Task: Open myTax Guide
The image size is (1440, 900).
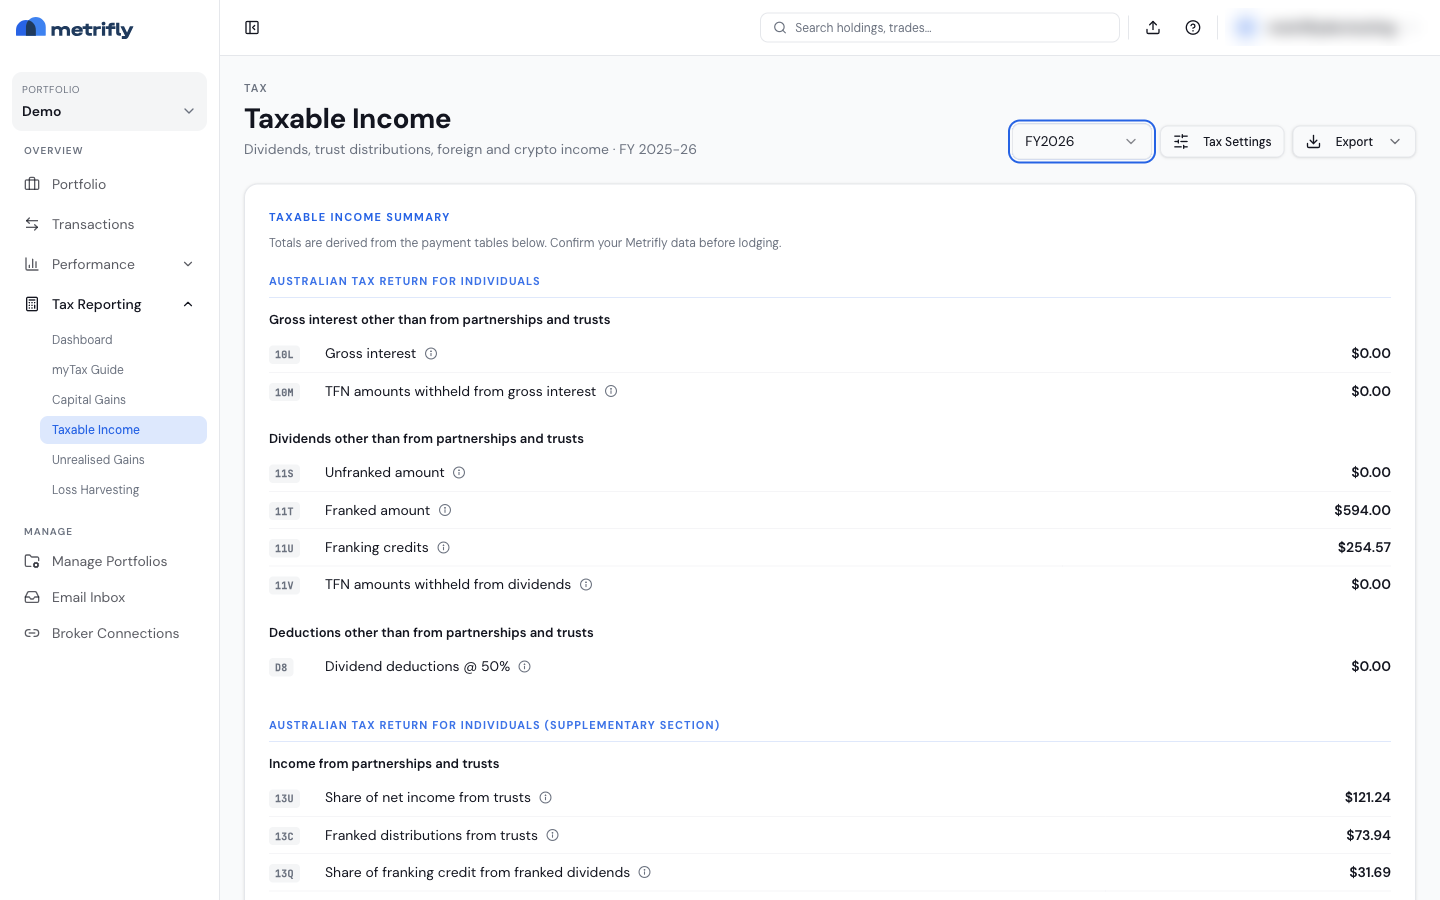Action: tap(123, 370)
